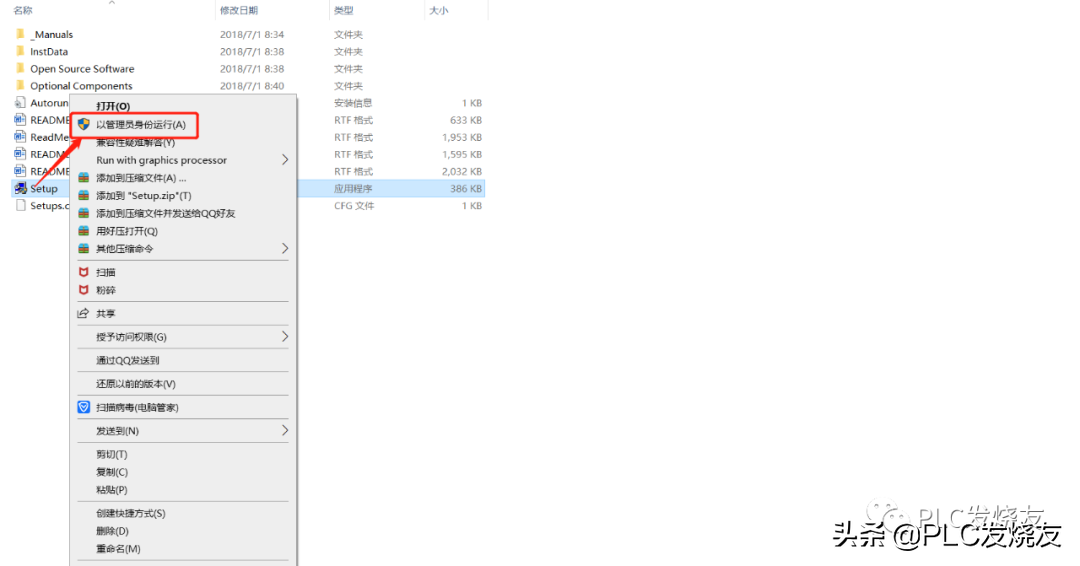Select the Setups.cfg file icon
Image resolution: width=1080 pixels, height=566 pixels.
pyautogui.click(x=20, y=206)
